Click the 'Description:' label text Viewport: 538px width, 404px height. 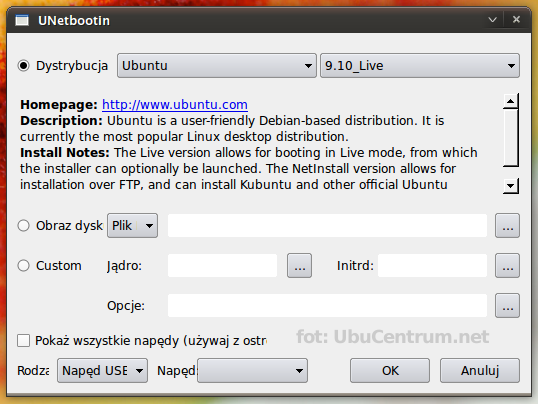click(x=61, y=121)
